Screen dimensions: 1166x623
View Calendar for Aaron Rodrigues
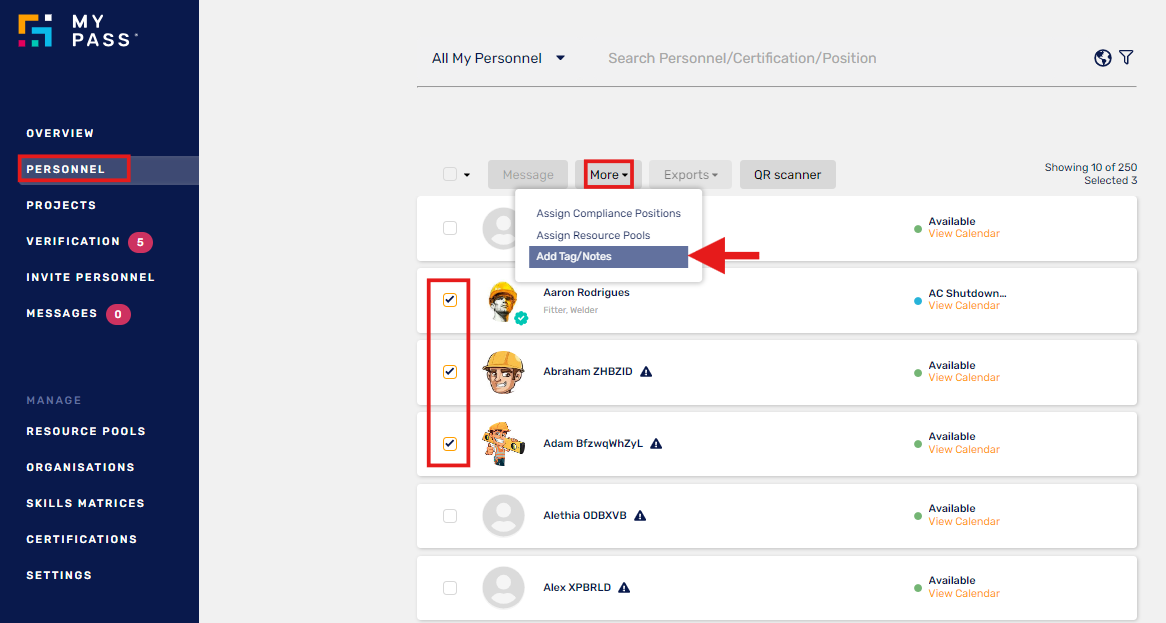click(x=964, y=306)
